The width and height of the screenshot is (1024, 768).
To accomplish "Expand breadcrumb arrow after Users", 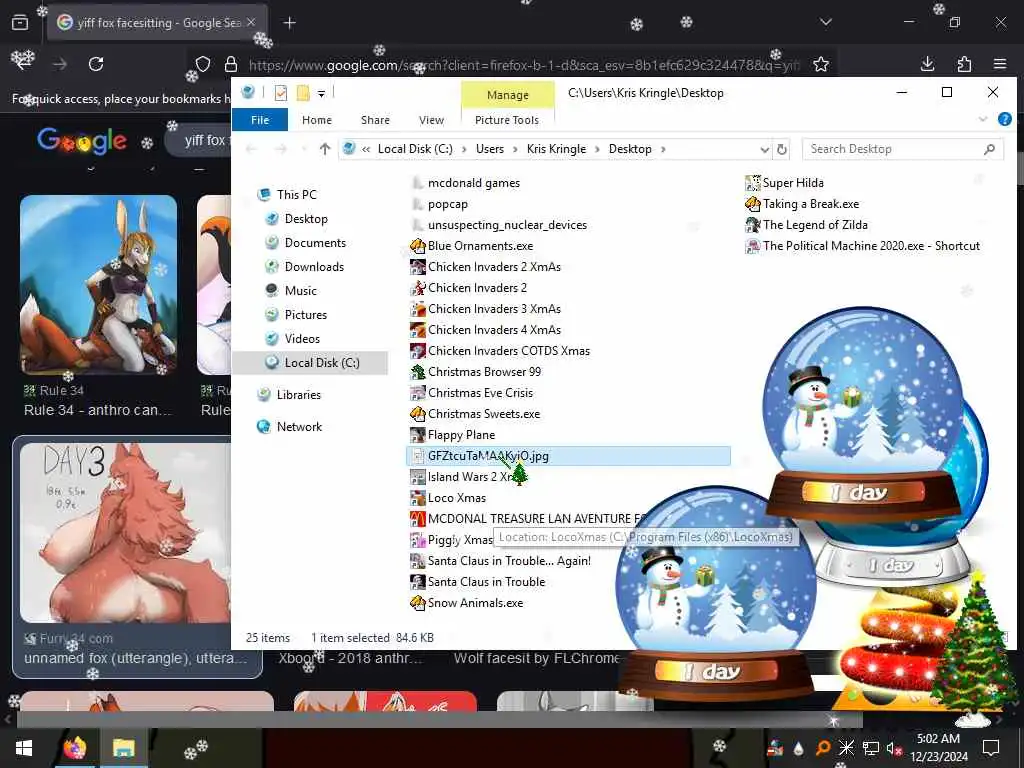I will pos(515,150).
